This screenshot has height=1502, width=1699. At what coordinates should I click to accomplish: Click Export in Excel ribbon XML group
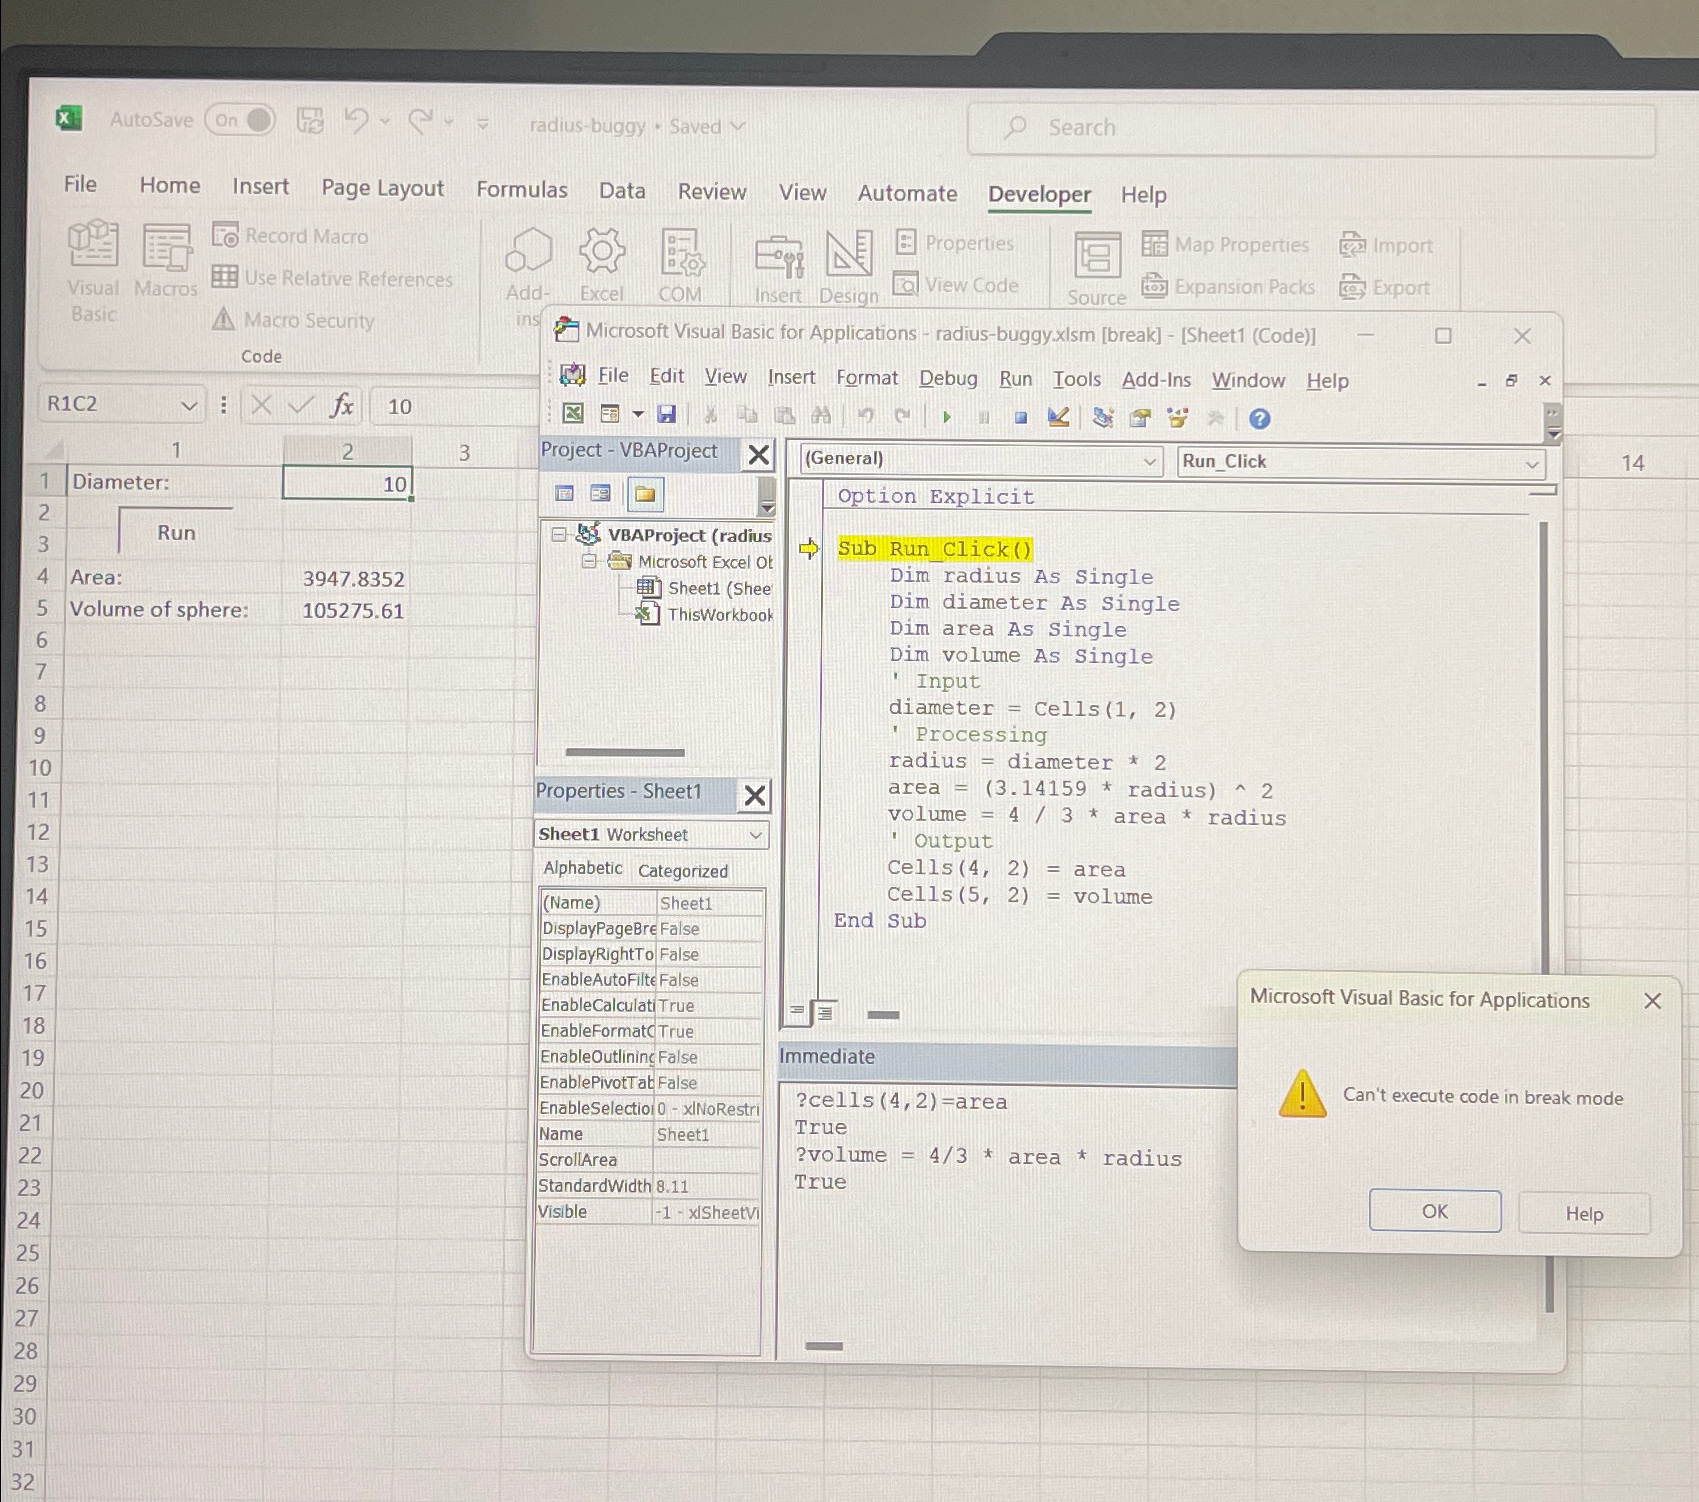coord(1385,288)
